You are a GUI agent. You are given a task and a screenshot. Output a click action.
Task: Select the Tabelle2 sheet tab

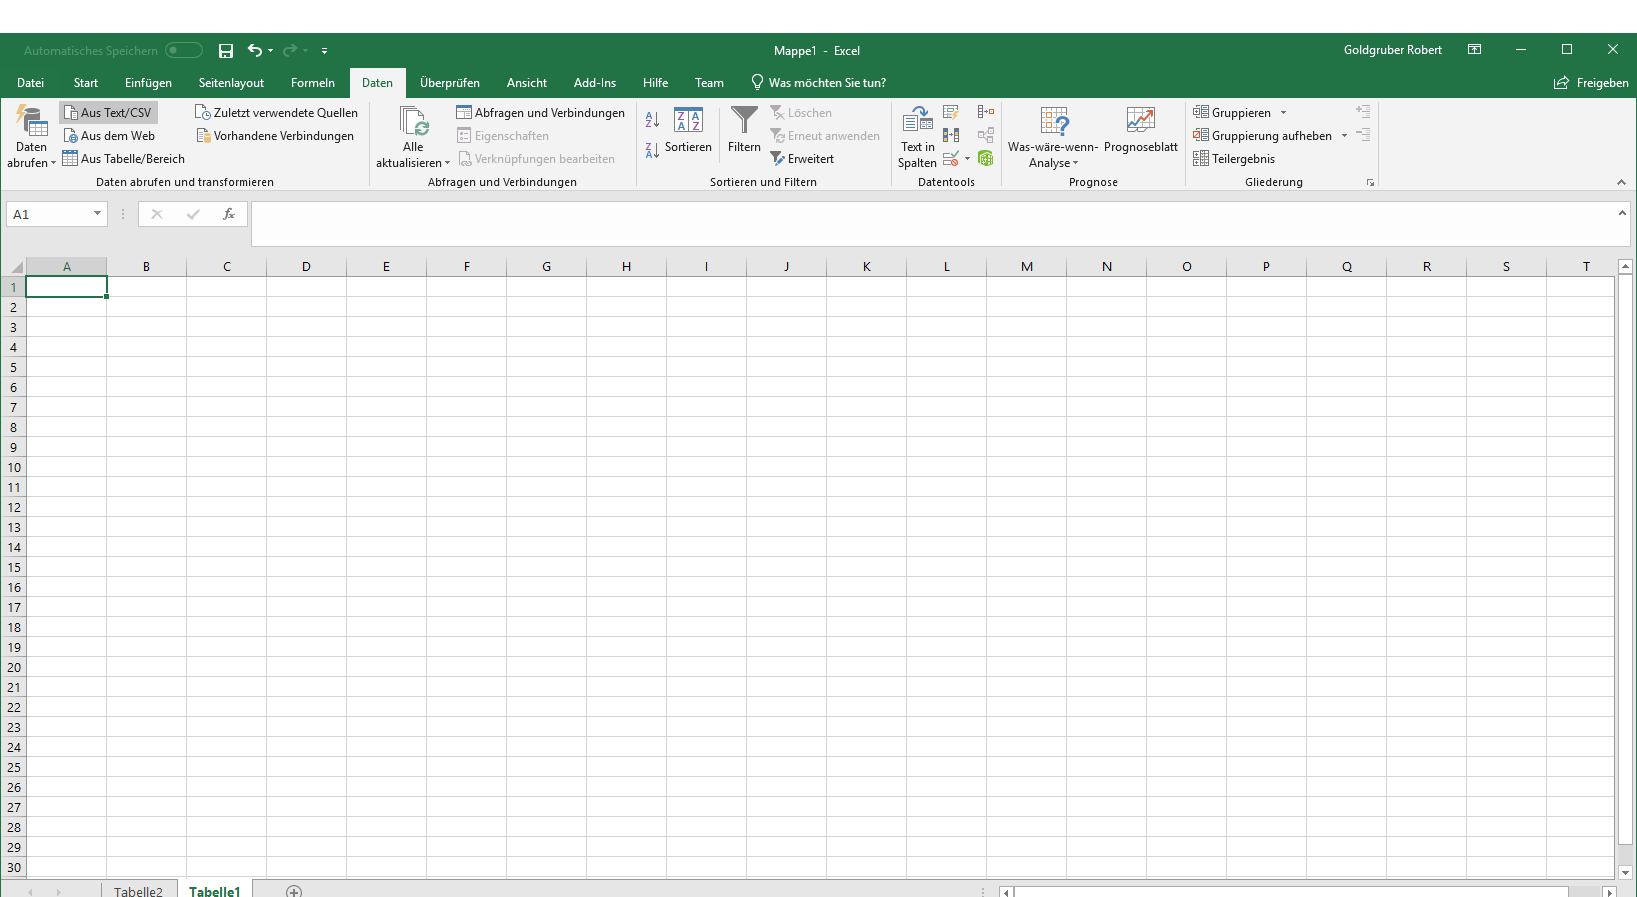138,890
